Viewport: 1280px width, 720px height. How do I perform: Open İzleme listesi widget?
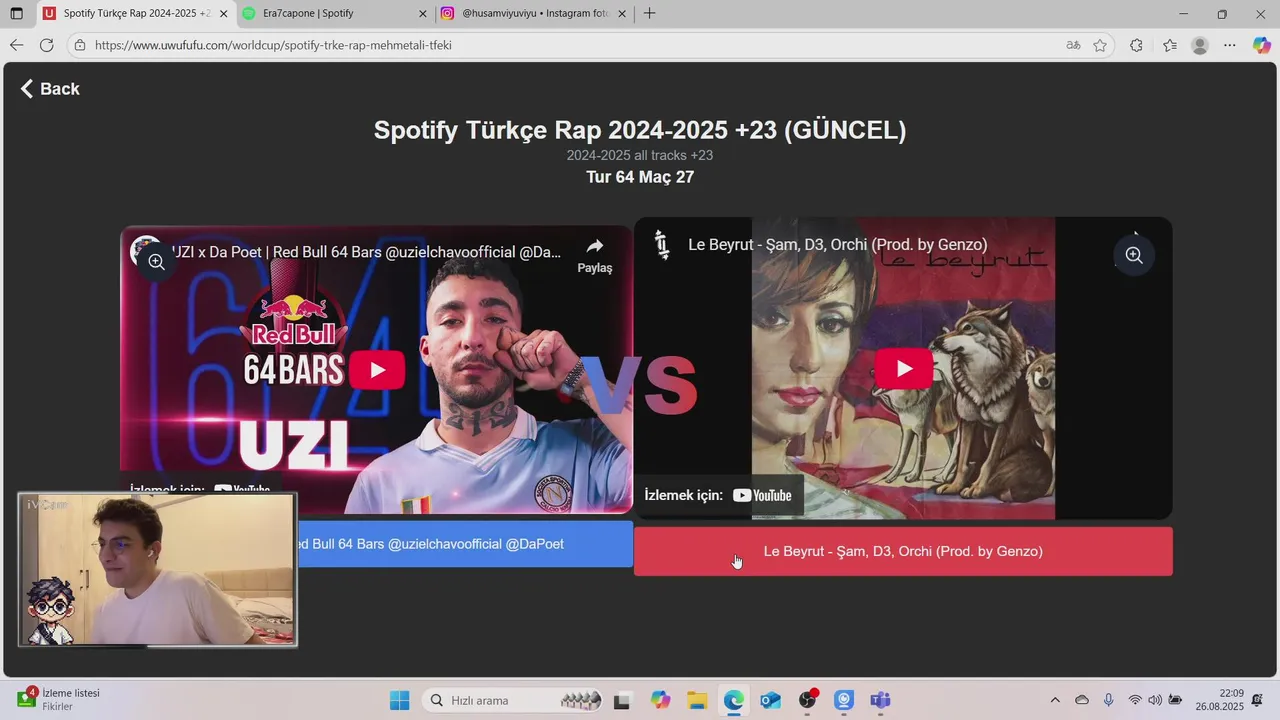(x=60, y=700)
